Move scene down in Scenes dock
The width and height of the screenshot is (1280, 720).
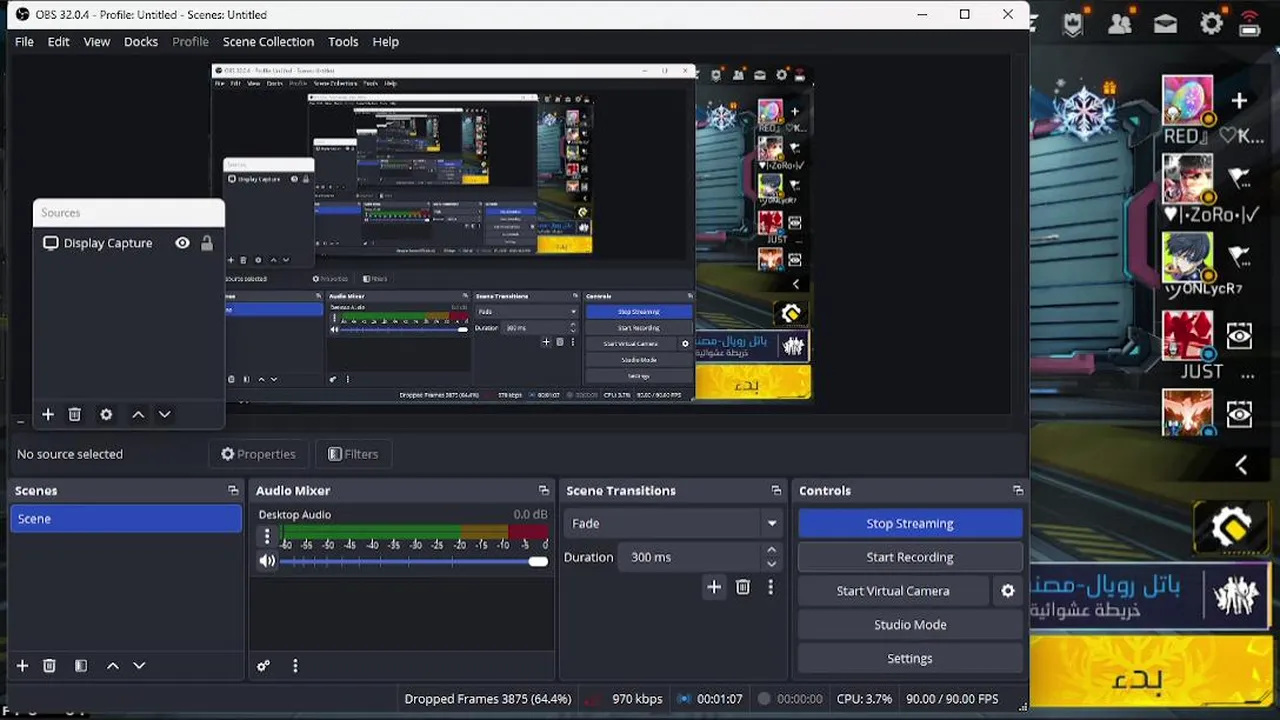click(x=140, y=666)
